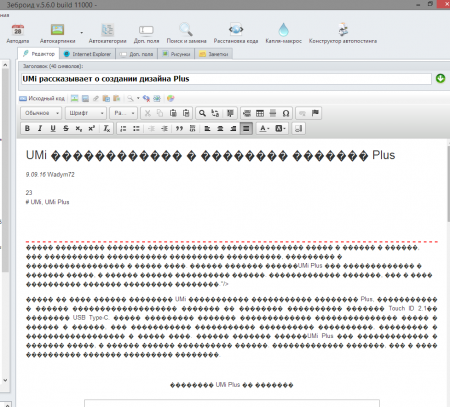450x407 pixels.
Task: Insert a bulleted list
Action: pyautogui.click(x=136, y=129)
